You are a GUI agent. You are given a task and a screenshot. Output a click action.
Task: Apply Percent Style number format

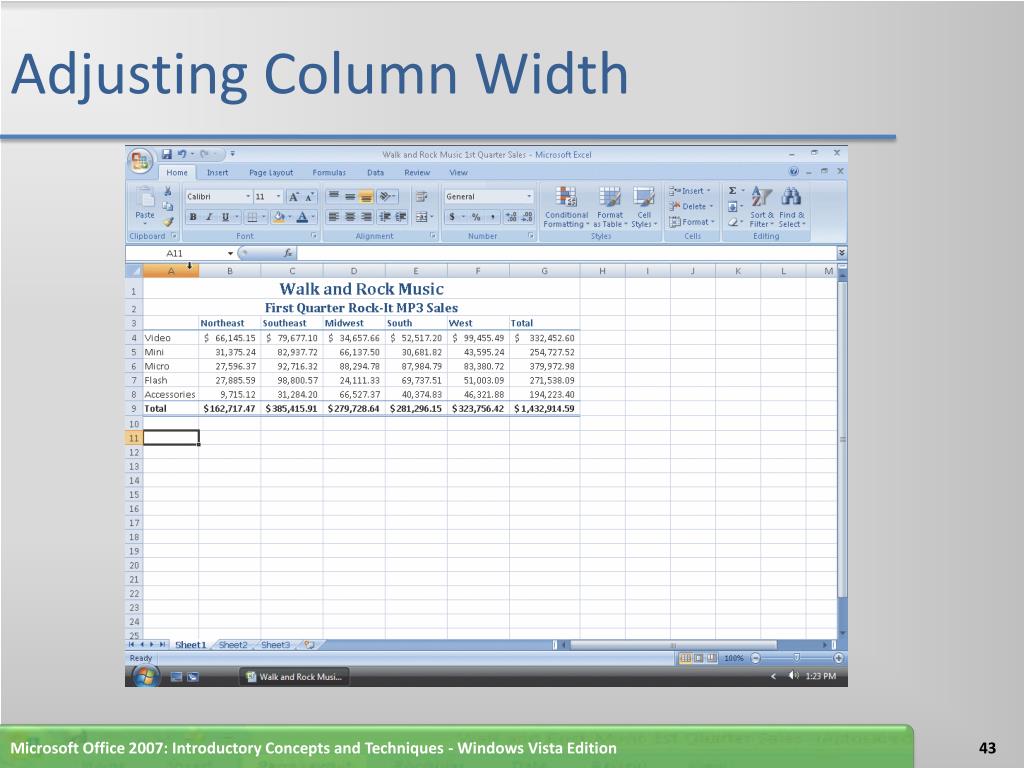click(476, 217)
